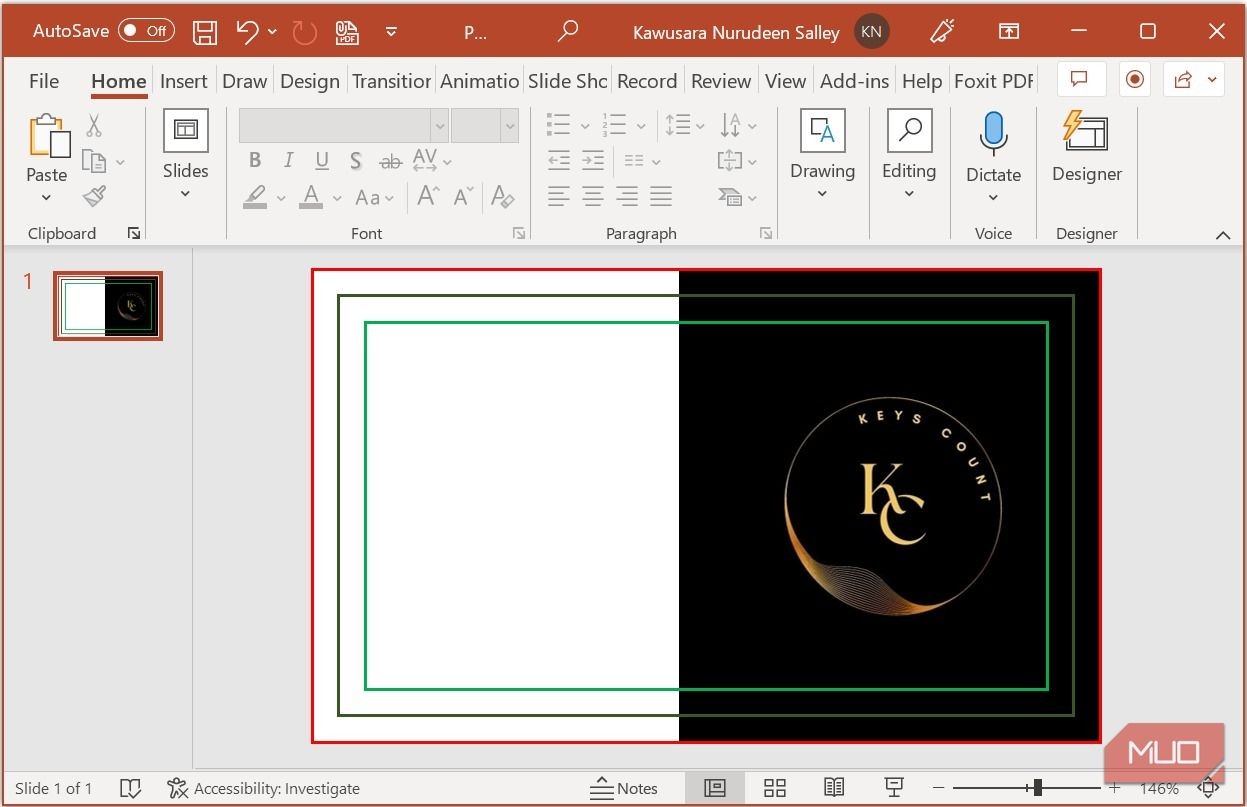Decrease font size icon
The width and height of the screenshot is (1247, 807).
tap(463, 197)
